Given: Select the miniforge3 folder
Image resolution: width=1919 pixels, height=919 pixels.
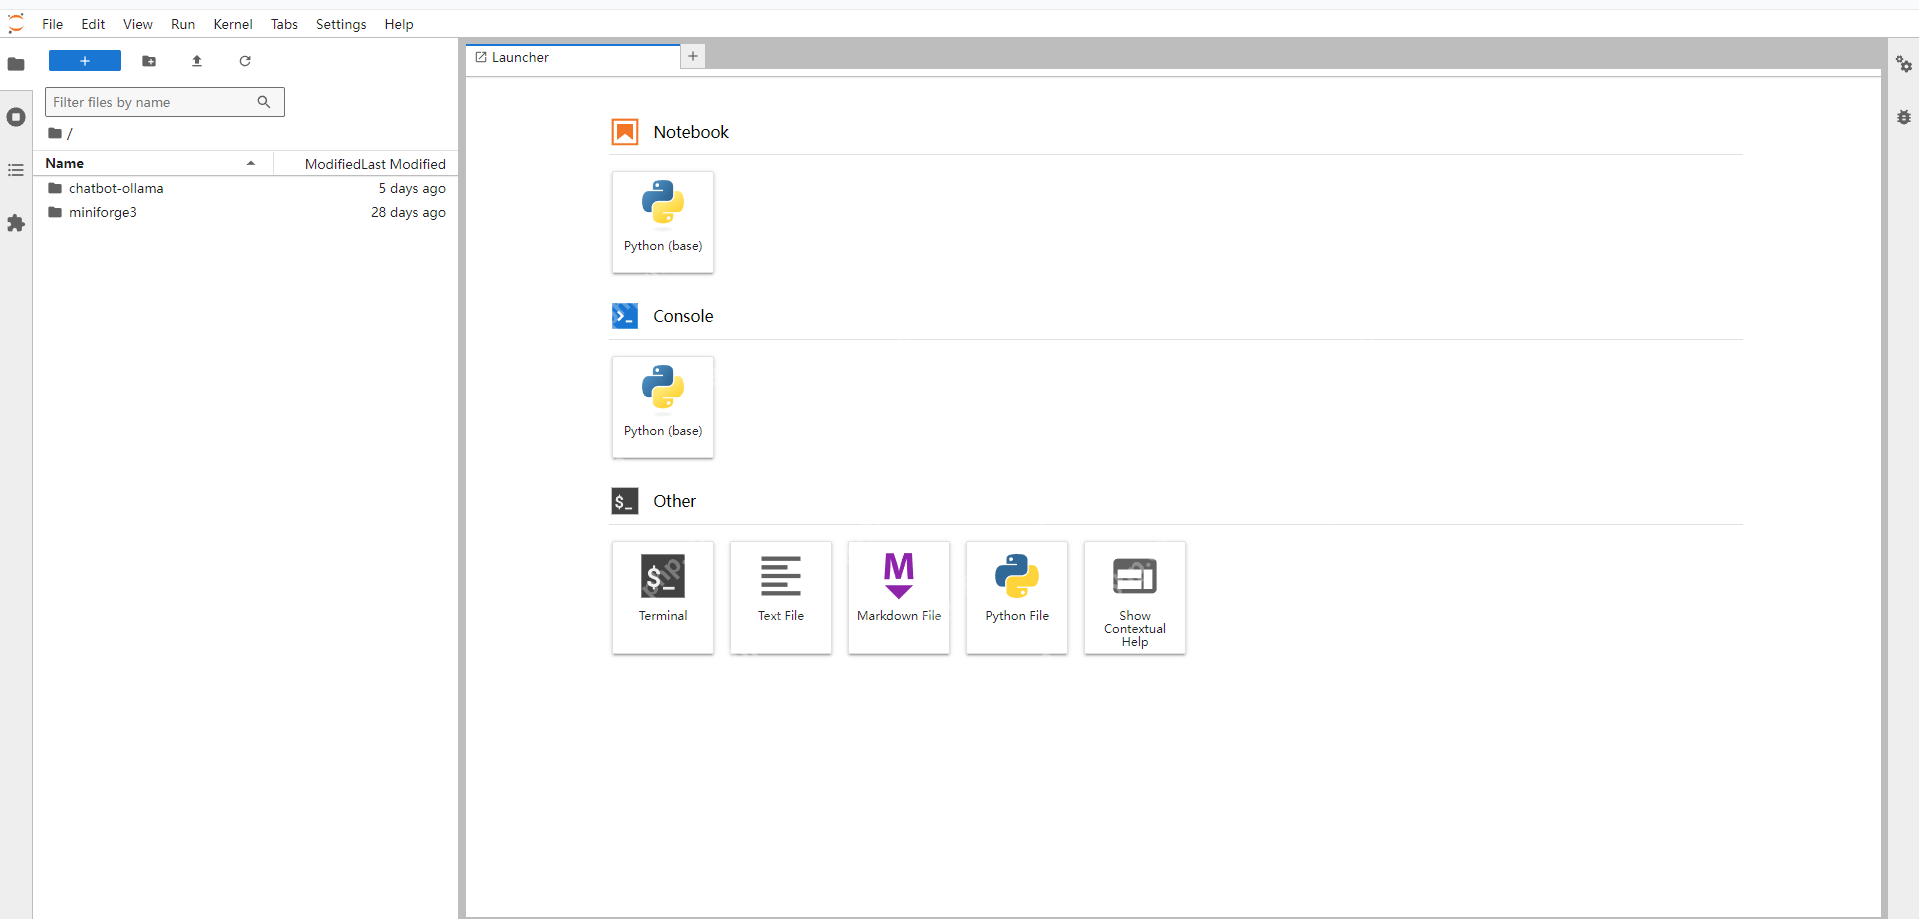Looking at the screenshot, I should [x=246, y=212].
